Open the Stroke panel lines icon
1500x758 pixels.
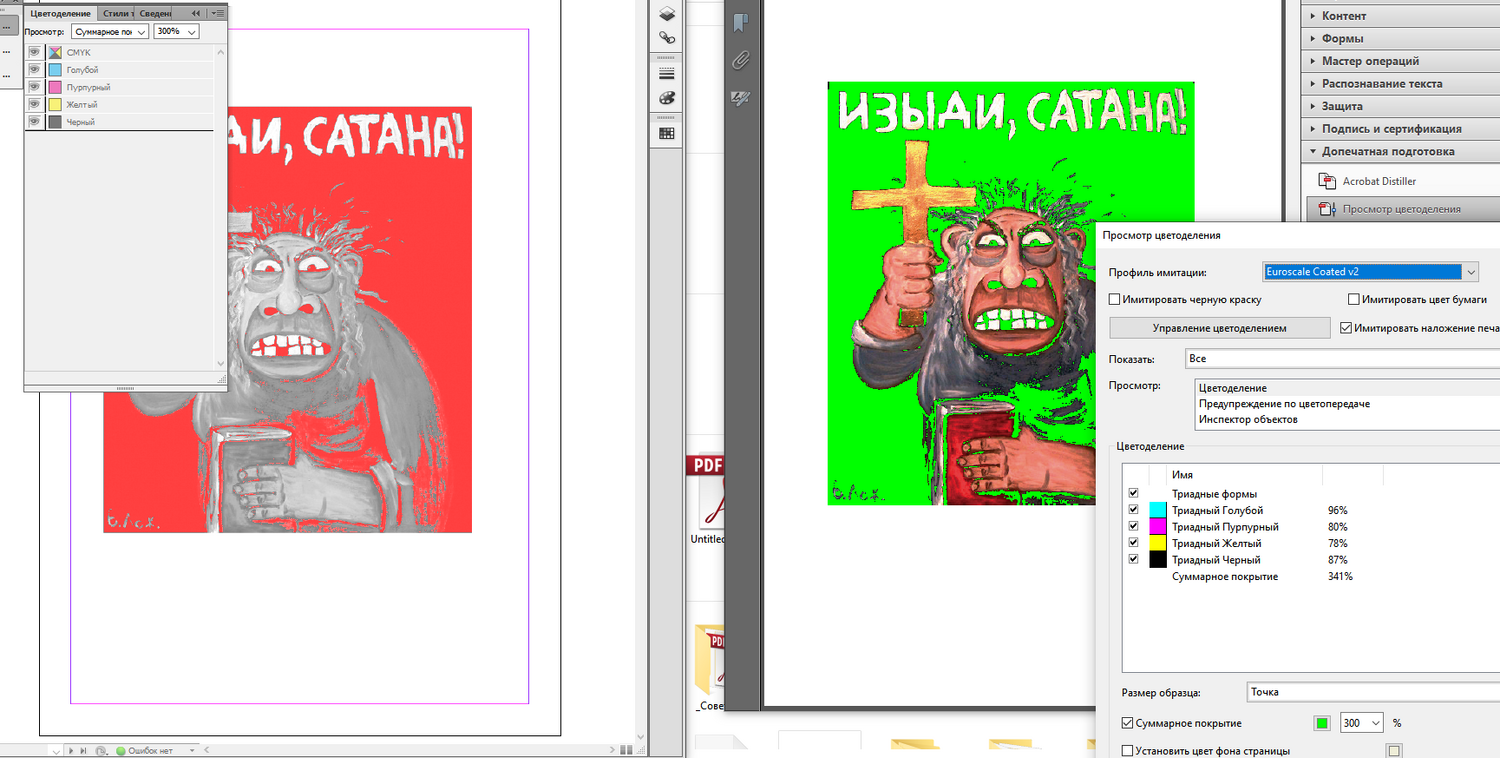666,74
